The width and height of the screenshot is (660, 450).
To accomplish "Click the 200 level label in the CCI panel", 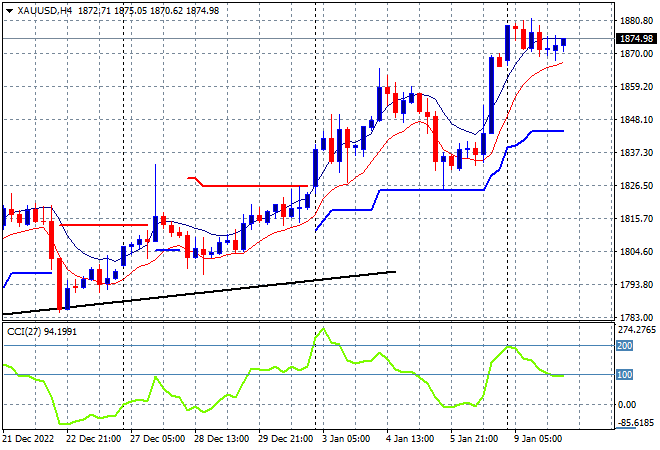I will coord(624,346).
